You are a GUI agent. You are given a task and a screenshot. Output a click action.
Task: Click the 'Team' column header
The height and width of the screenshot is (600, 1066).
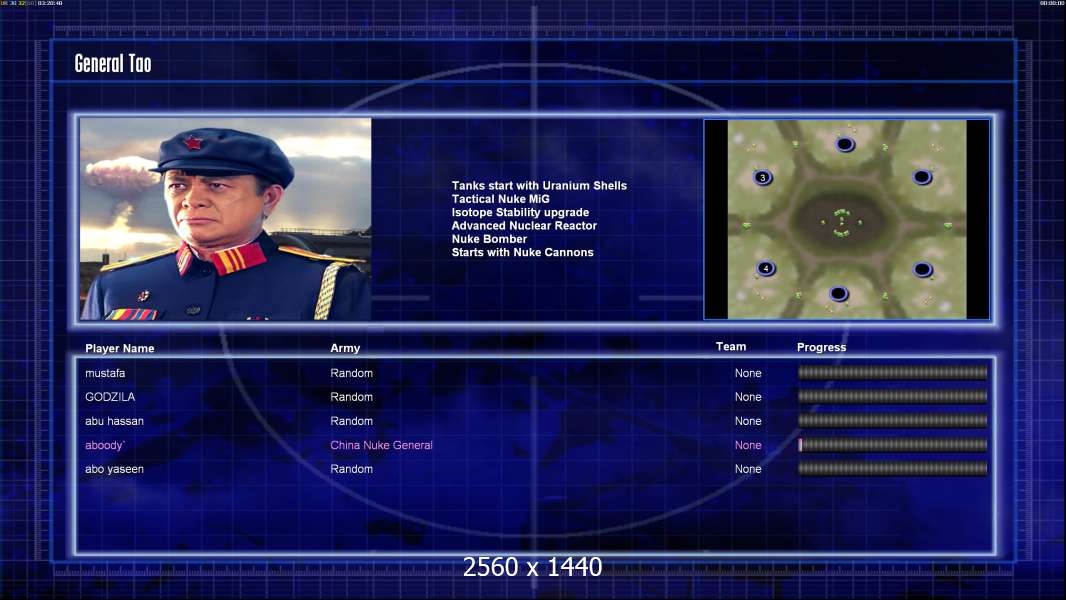(731, 347)
